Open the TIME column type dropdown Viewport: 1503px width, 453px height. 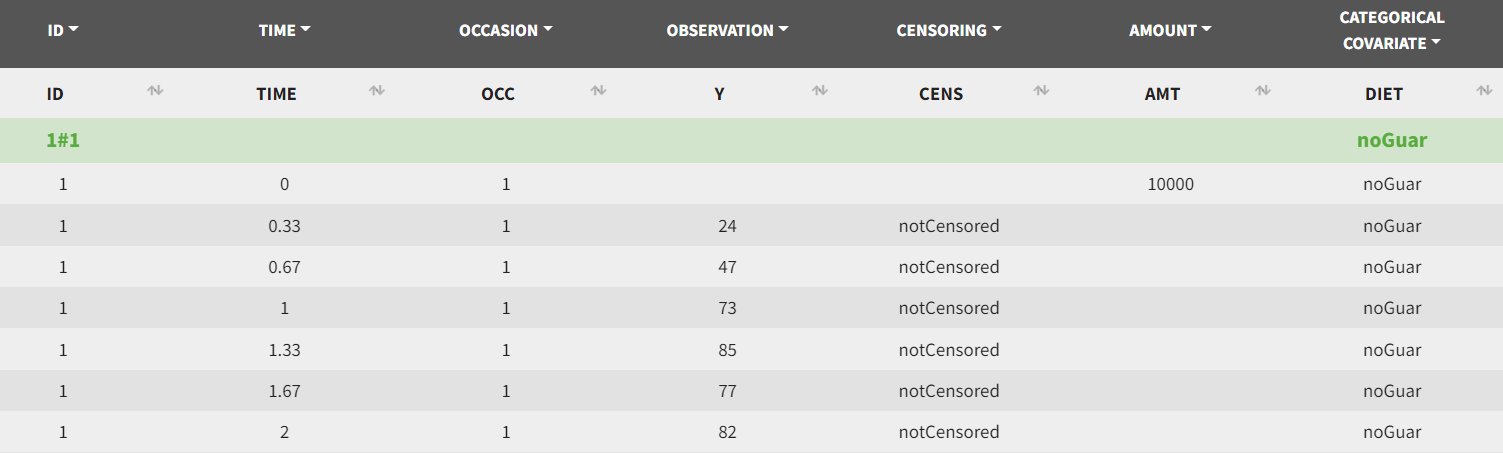(285, 31)
